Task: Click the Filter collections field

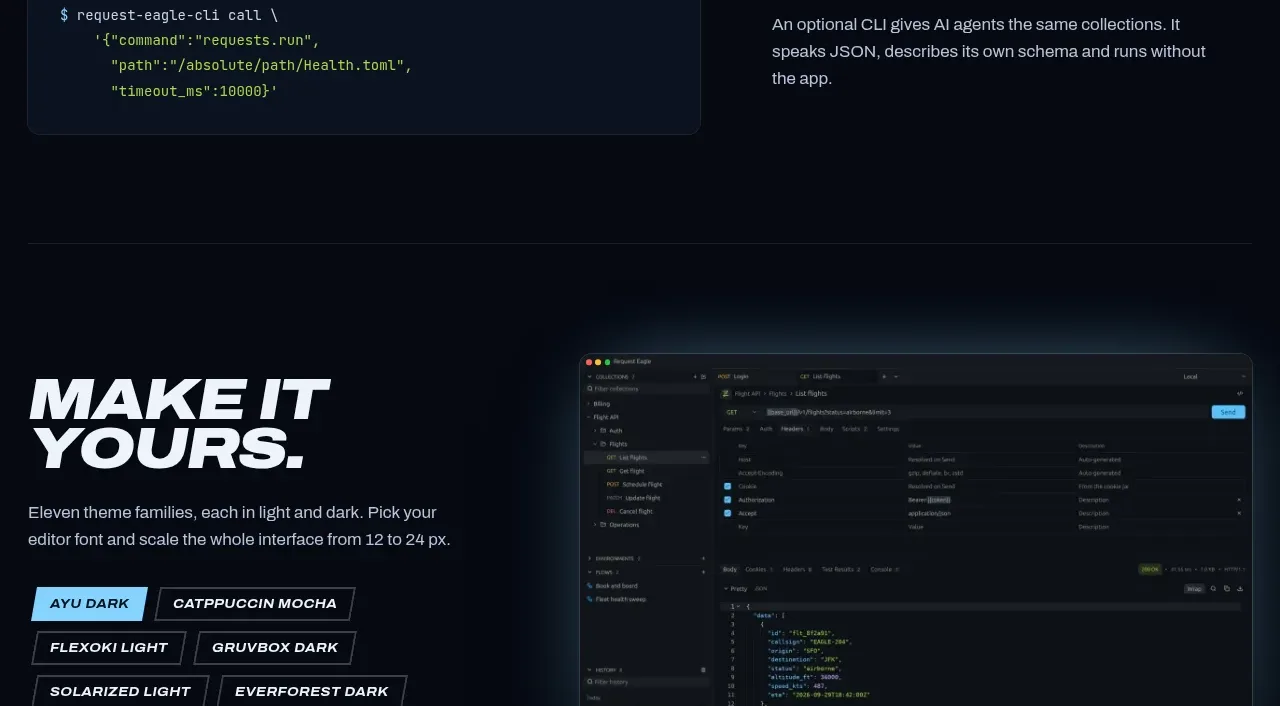Action: [x=646, y=389]
